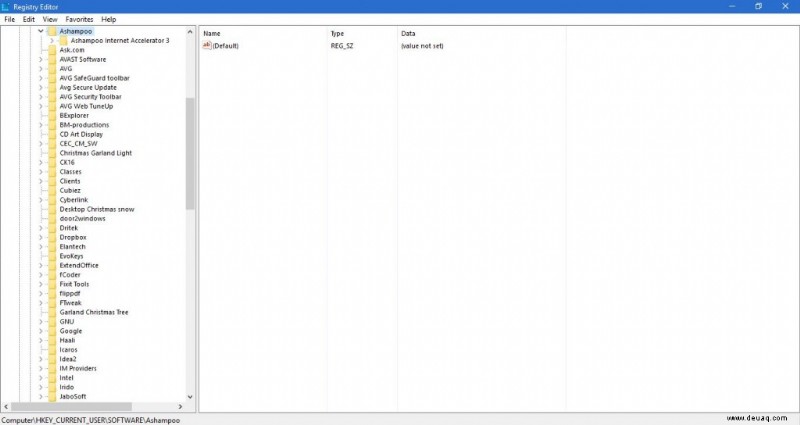The height and width of the screenshot is (425, 800).
Task: Select the Idea2 key label
Action: click(x=68, y=359)
